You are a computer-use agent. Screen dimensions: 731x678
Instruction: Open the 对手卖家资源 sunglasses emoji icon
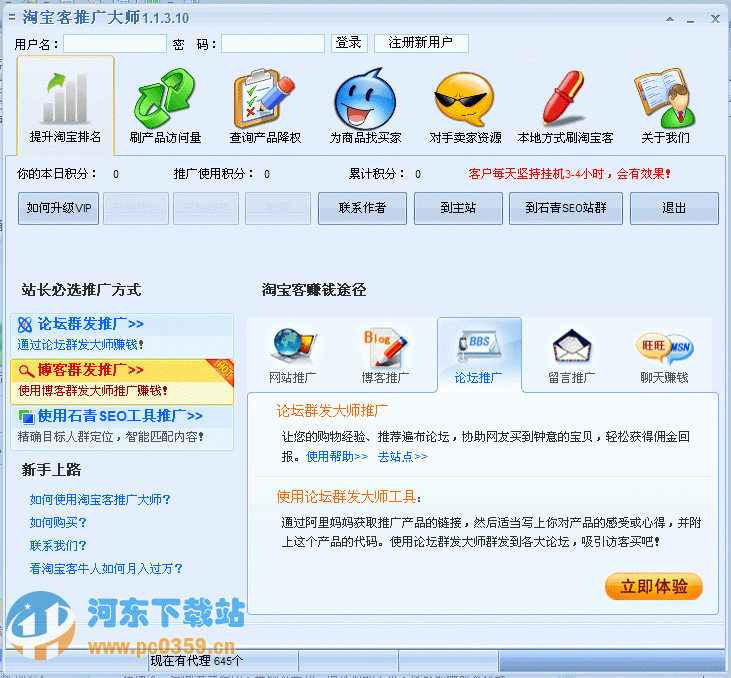464,98
